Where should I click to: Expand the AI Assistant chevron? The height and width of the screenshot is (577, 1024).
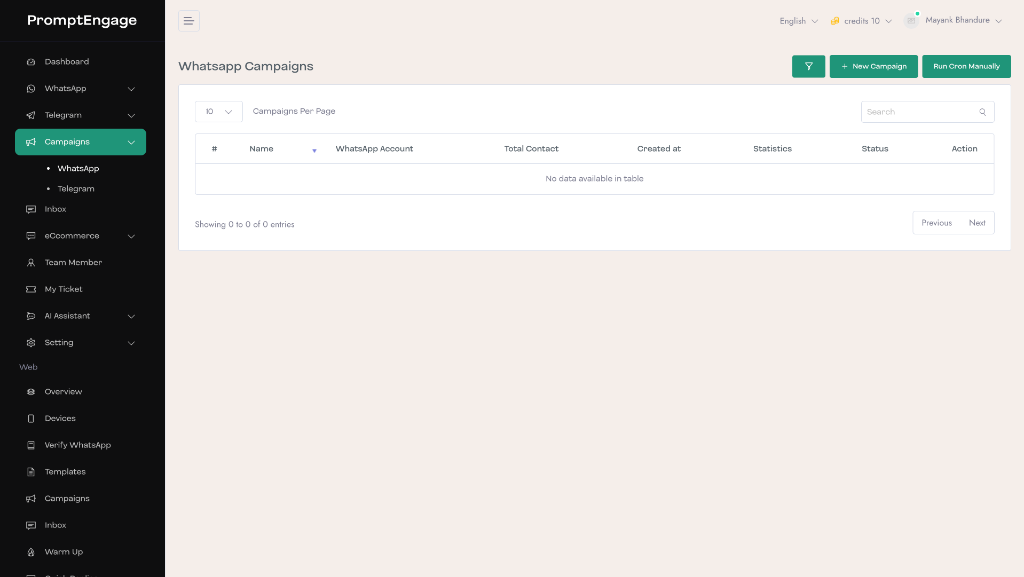click(131, 317)
